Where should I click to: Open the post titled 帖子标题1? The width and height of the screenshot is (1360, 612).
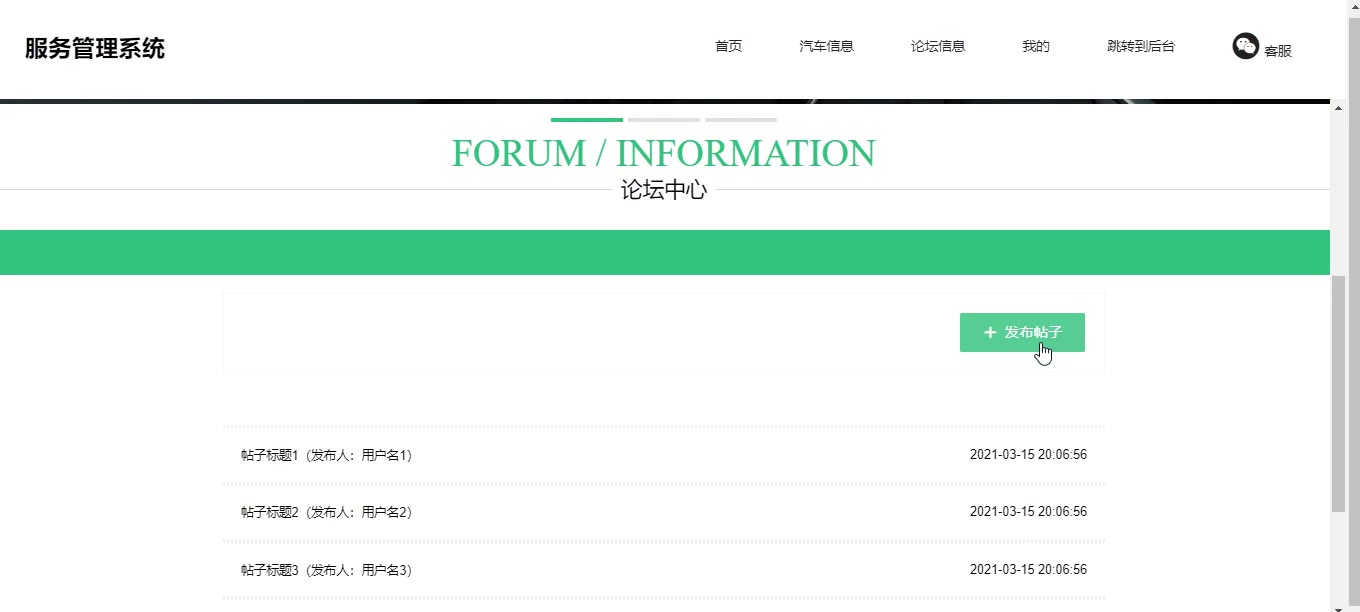tap(326, 455)
